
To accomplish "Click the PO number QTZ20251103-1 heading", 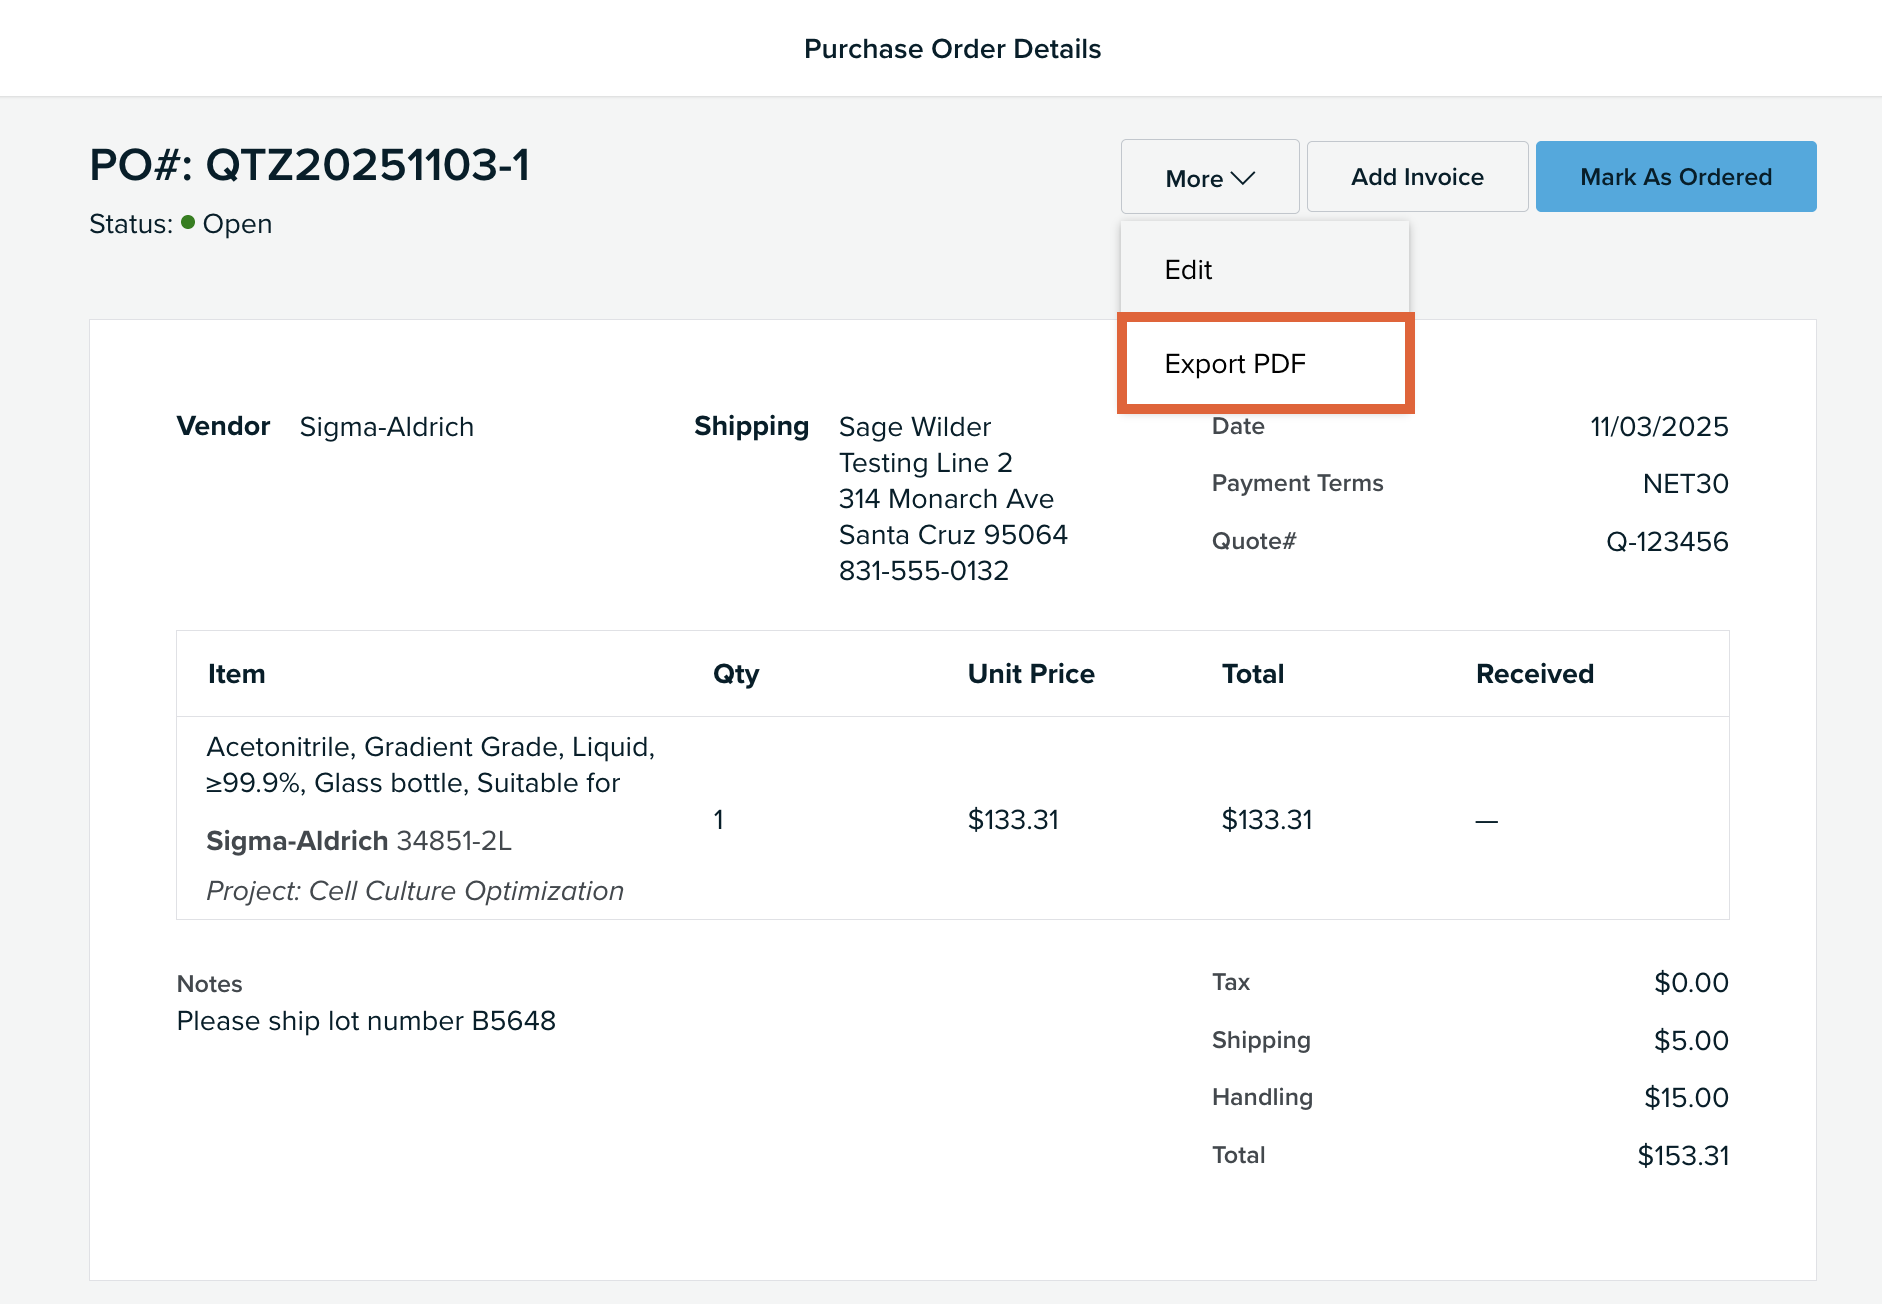I will [x=310, y=165].
